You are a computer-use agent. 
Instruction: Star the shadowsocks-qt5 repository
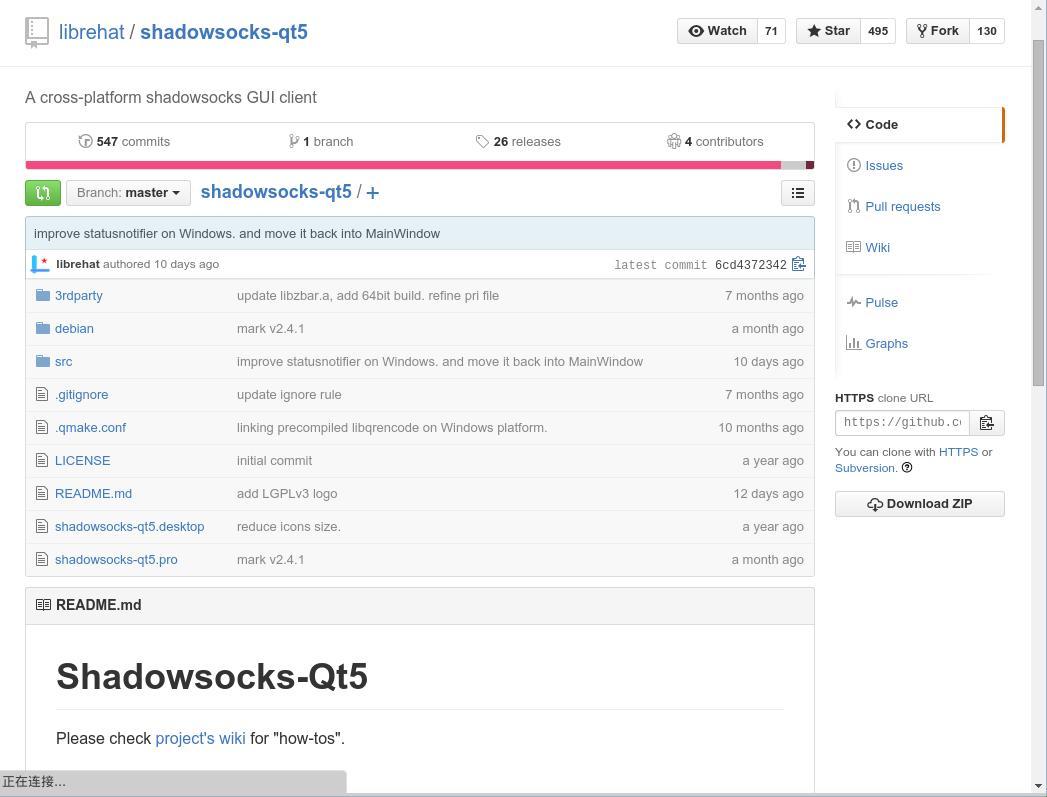pyautogui.click(x=828, y=31)
